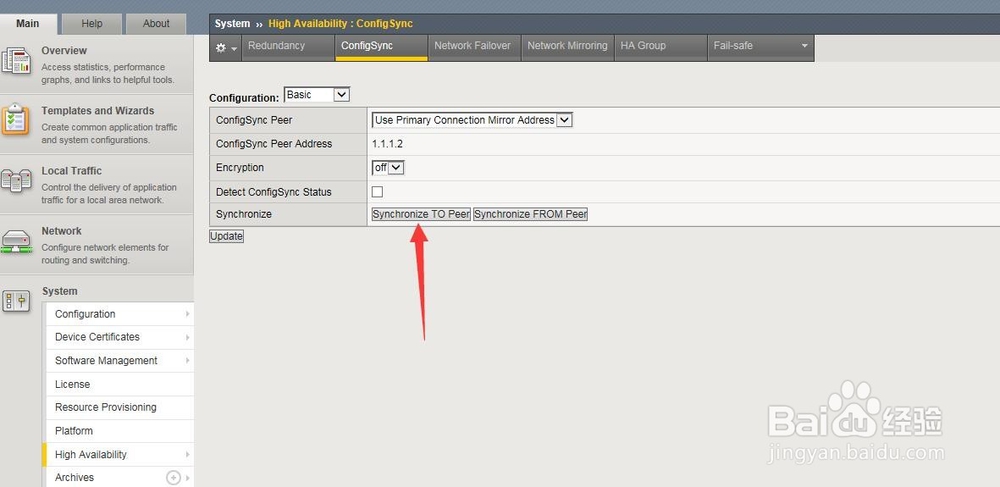1000x487 pixels.
Task: Expand the Device Certificates submenu arrow
Action: point(188,337)
